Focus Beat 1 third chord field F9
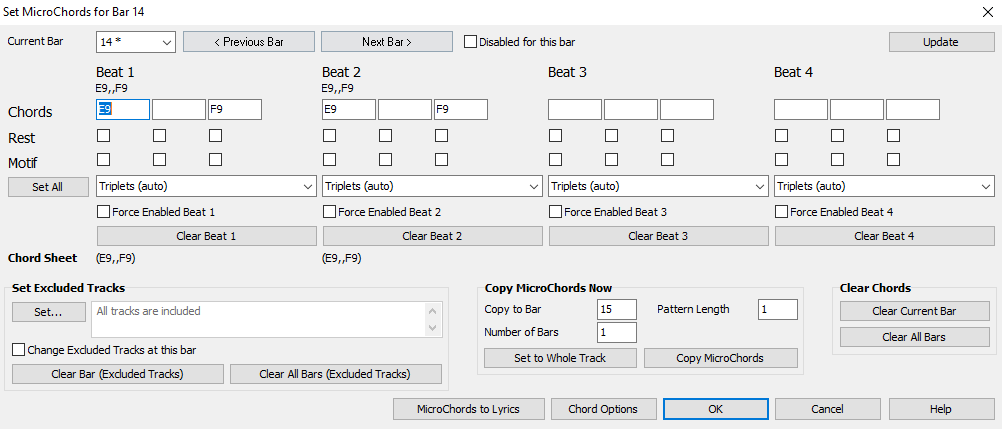Screen dimensions: 1002x429 pyautogui.click(x=235, y=109)
